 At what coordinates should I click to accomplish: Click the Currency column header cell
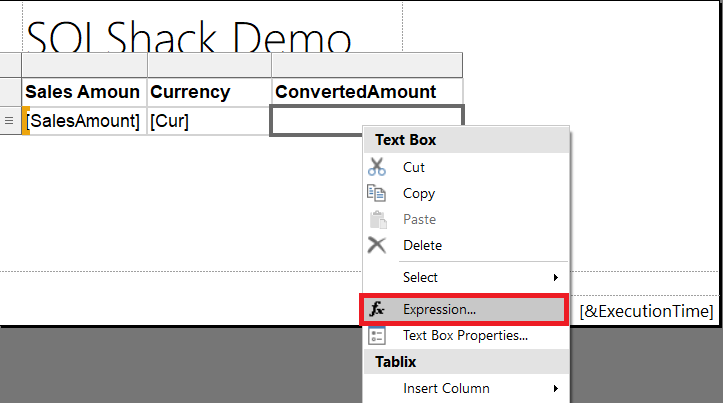pos(208,92)
